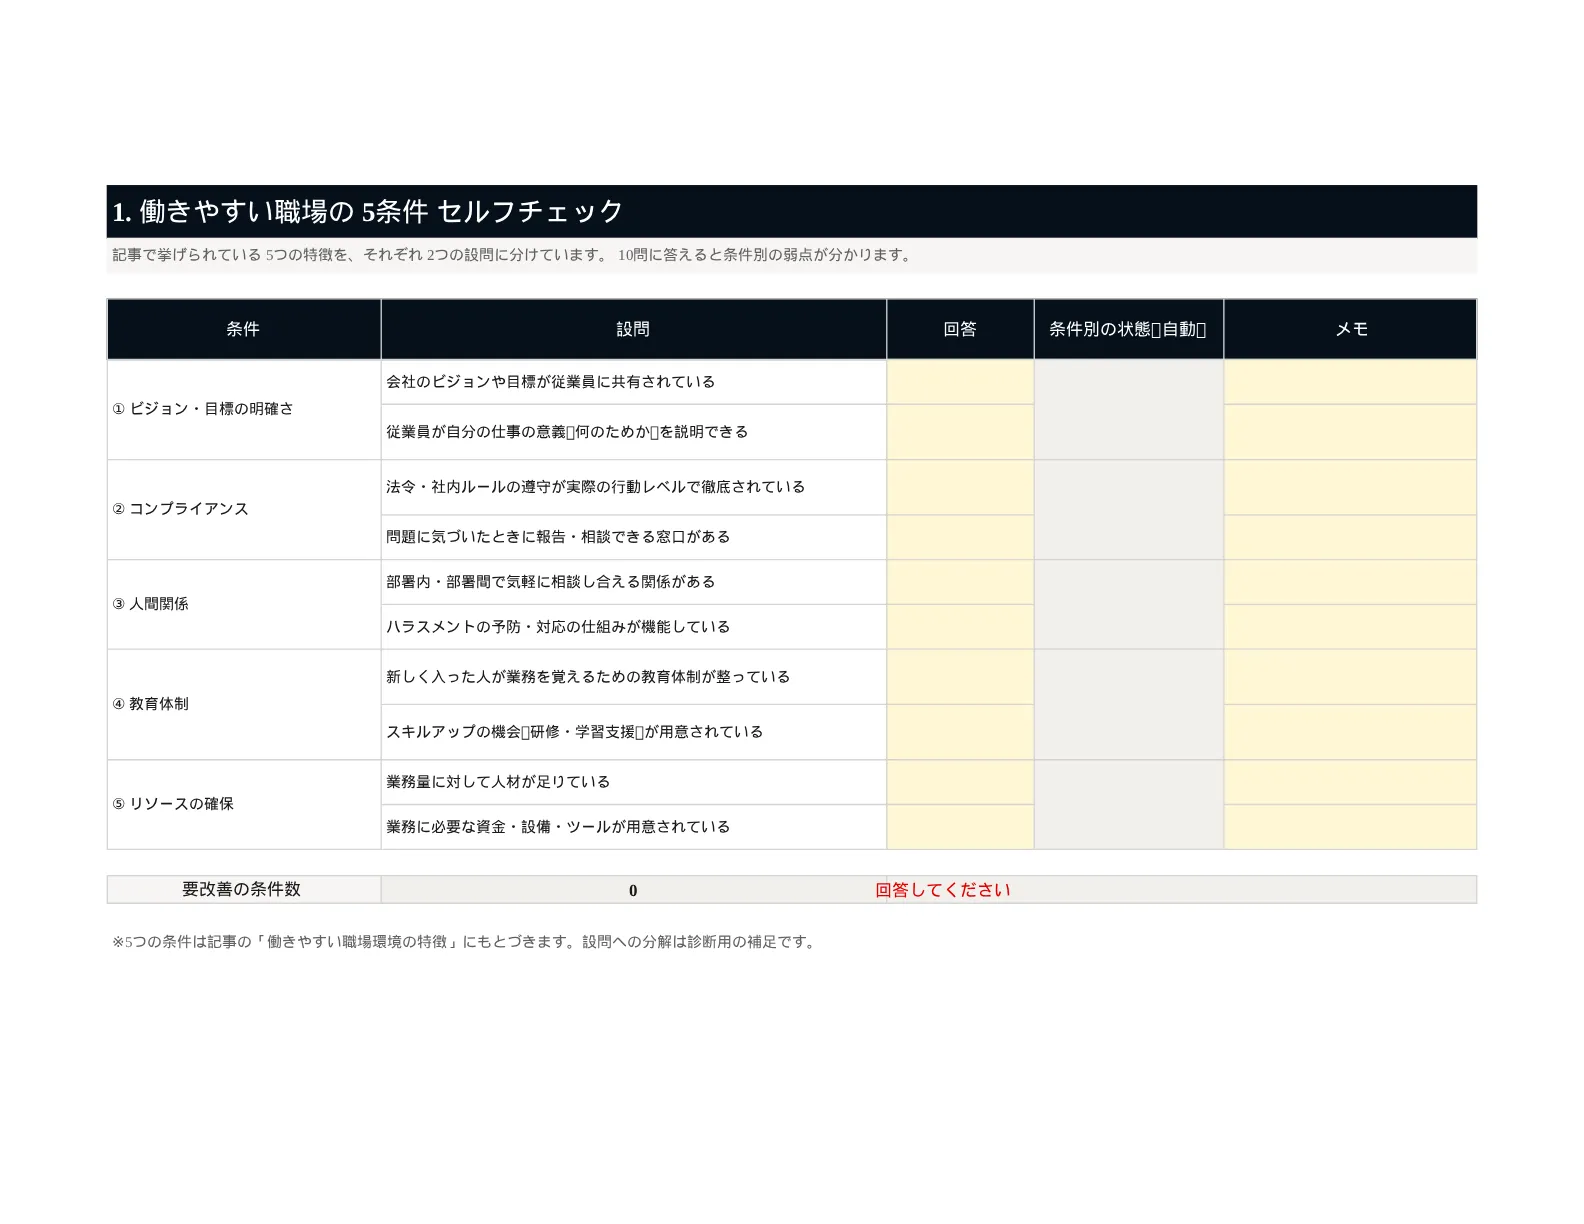The width and height of the screenshot is (1584, 1224).
Task: Select 回答 cell for 法令・社内ルールの遵守 question
Action: [x=960, y=488]
